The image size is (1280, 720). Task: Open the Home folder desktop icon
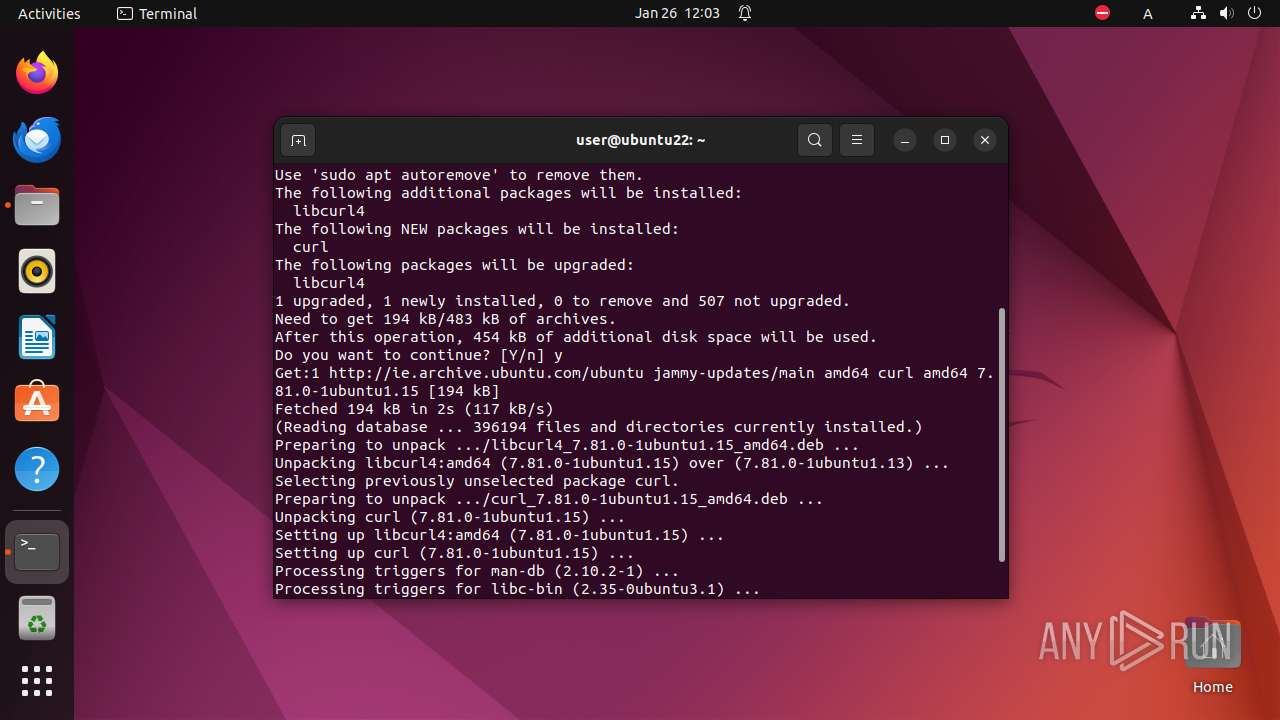(x=1212, y=656)
